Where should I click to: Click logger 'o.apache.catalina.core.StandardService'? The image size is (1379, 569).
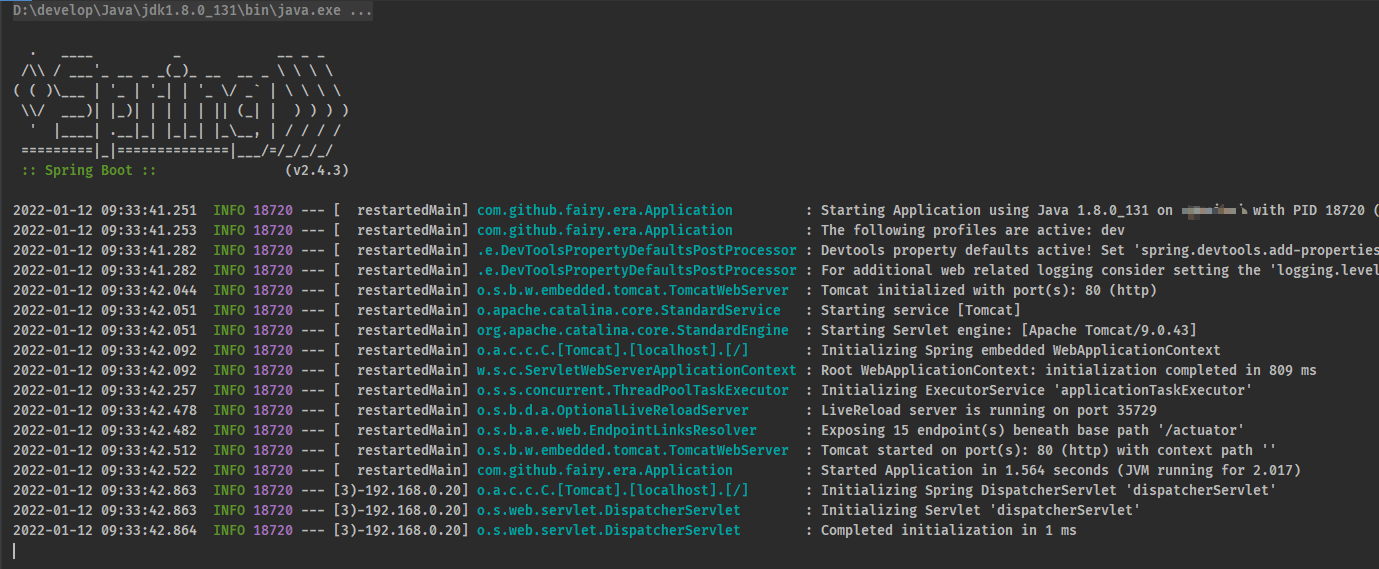pos(628,310)
